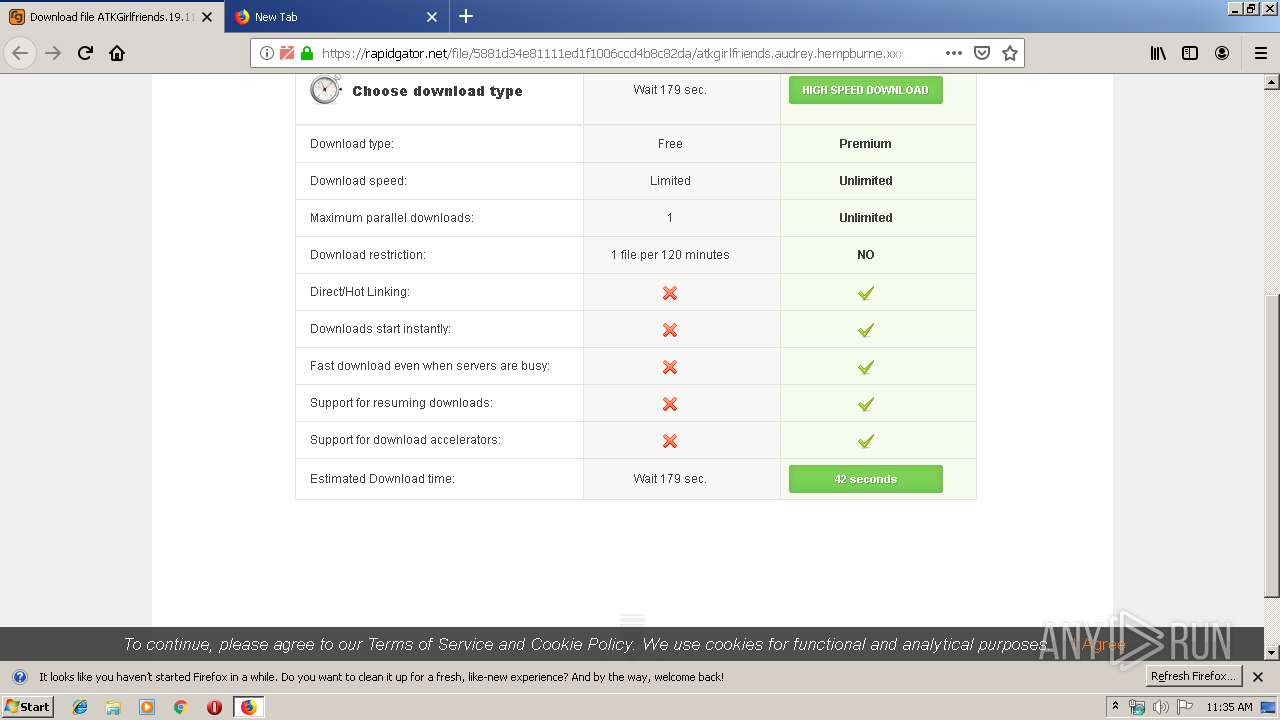Click the red X for Direct/Hot Linking
The height and width of the screenshot is (720, 1280).
tap(670, 293)
